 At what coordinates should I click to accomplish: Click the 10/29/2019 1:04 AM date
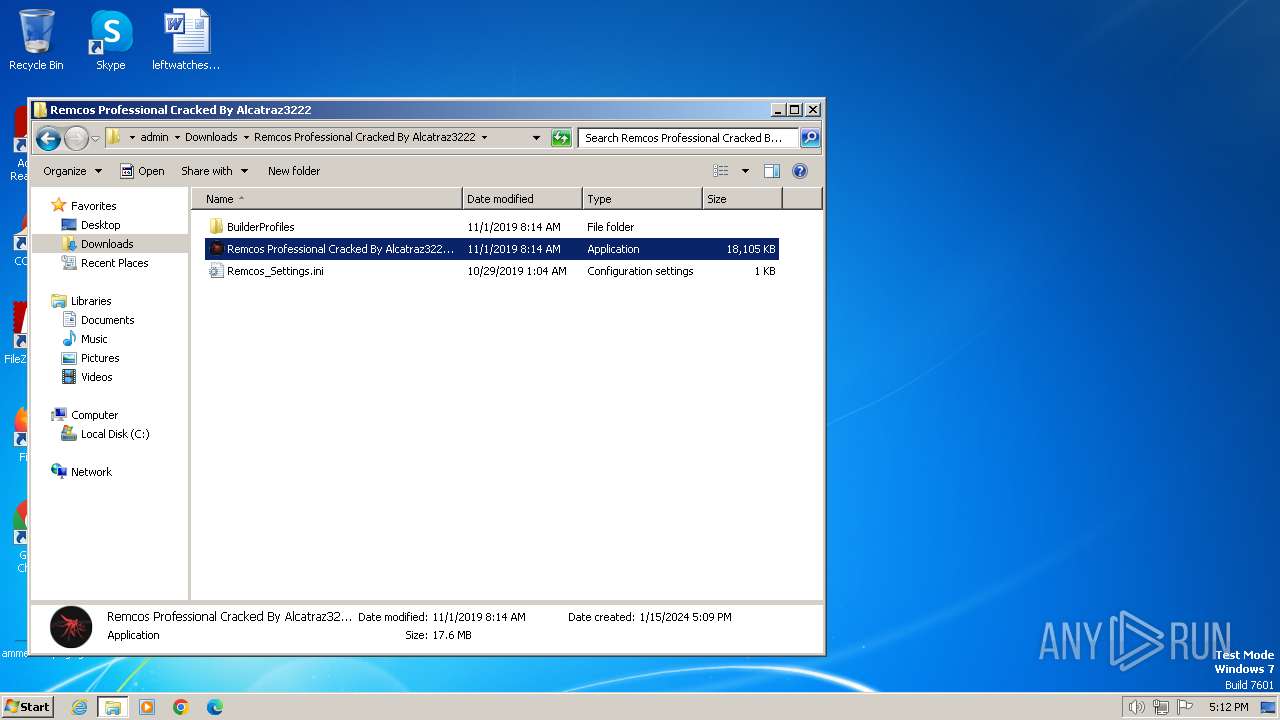click(516, 271)
